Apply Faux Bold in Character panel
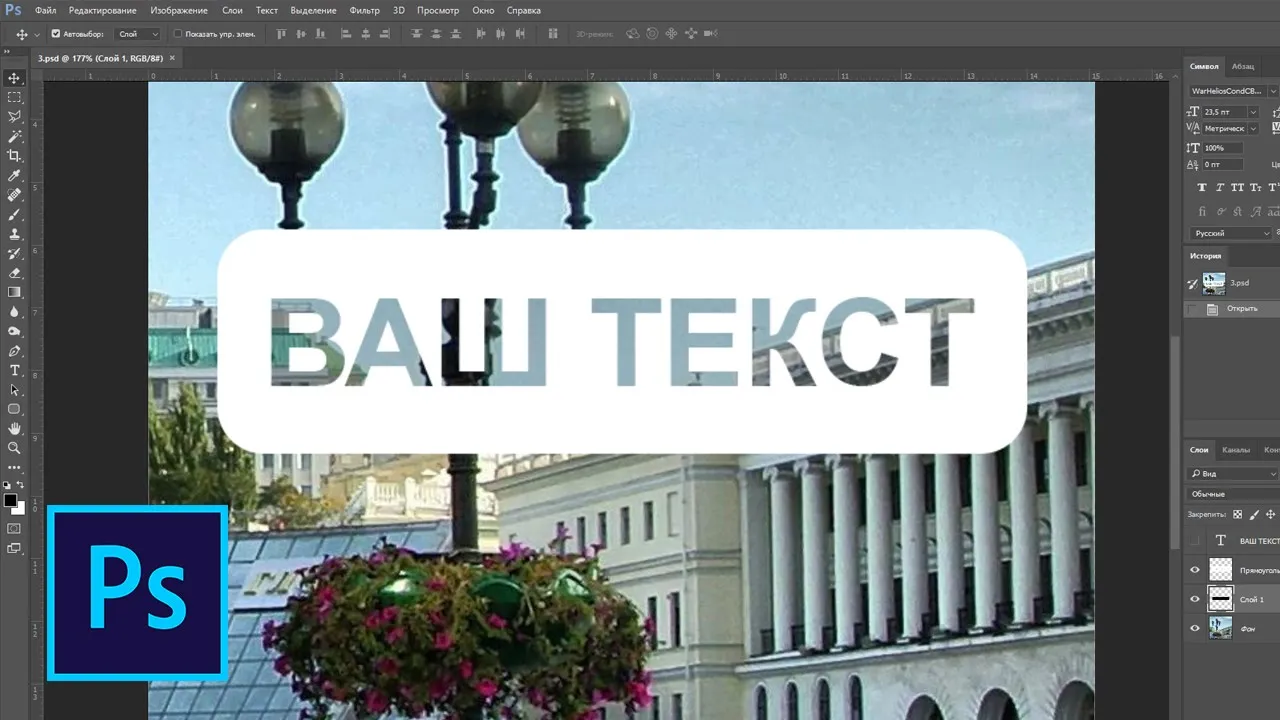Viewport: 1280px width, 720px height. (x=1202, y=187)
